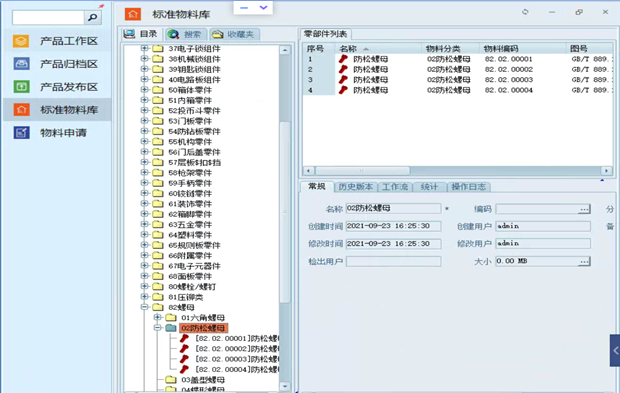Click the parts list horizontal scroll left arrow

[309, 171]
